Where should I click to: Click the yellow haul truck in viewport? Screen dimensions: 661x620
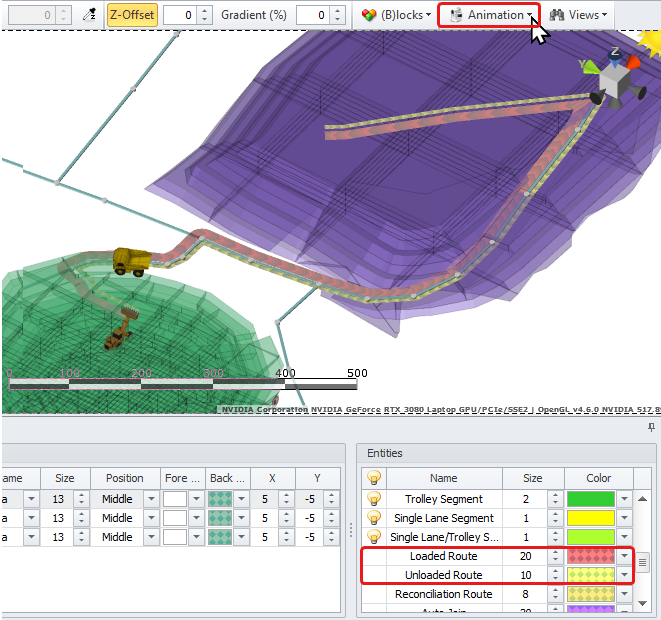tap(132, 261)
